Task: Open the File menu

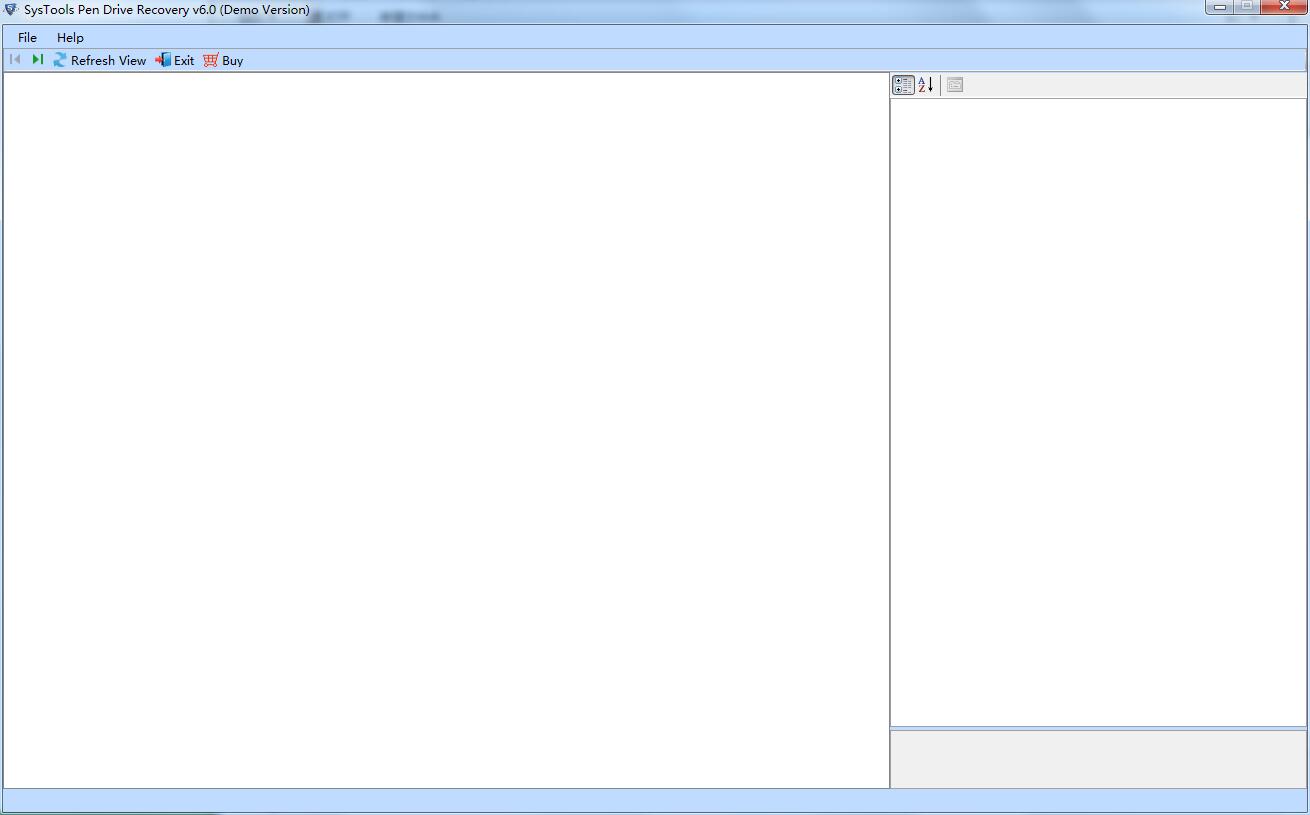Action: tap(27, 37)
